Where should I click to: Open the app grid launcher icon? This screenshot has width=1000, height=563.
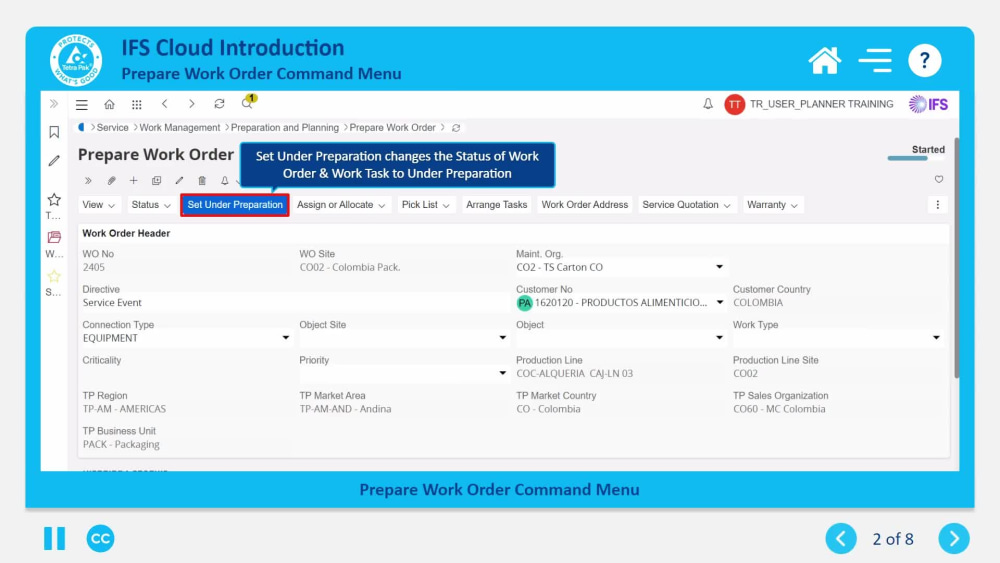[136, 104]
